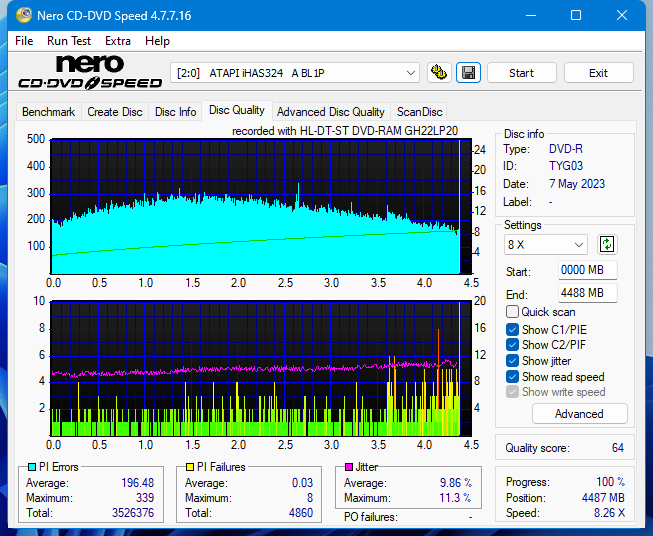Screen dimensions: 653x536
Task: Click the green refresh speed icon
Action: 606,244
